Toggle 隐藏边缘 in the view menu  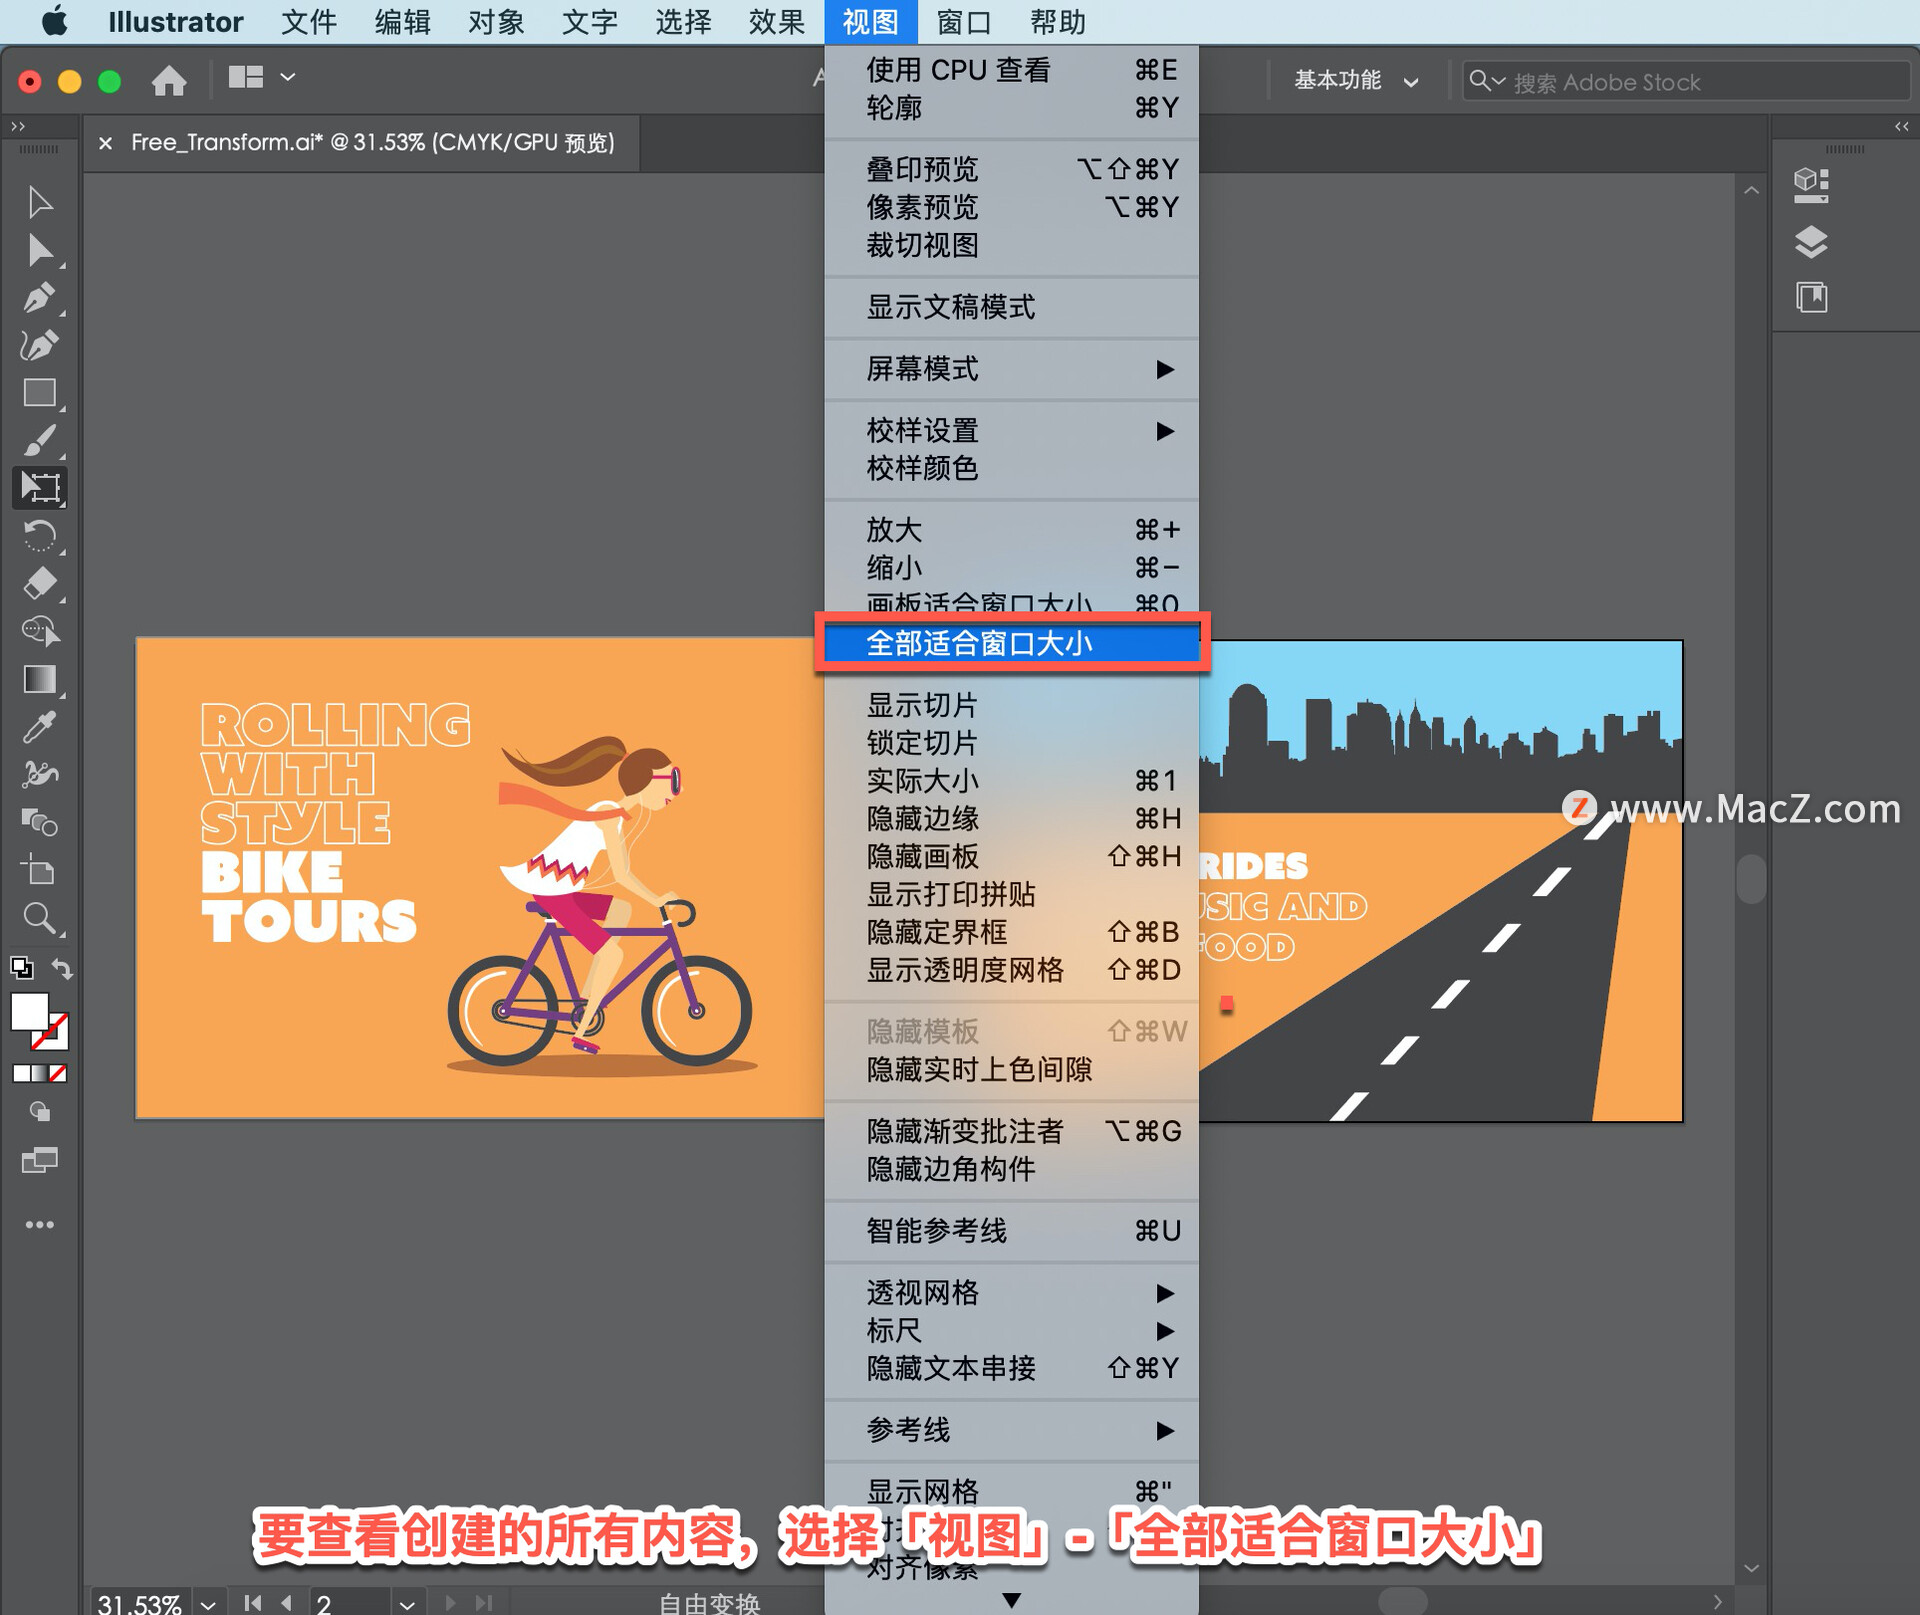tap(1011, 819)
